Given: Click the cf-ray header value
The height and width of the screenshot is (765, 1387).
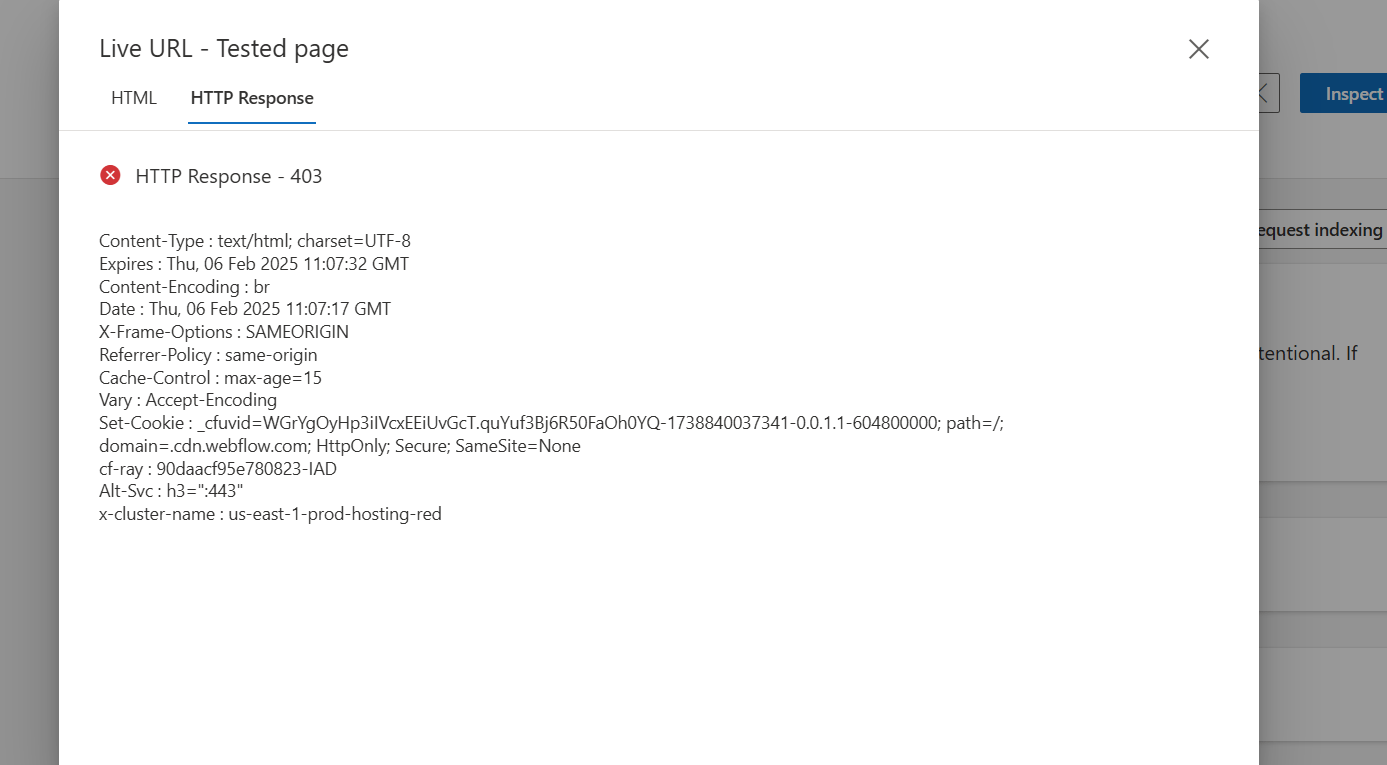Looking at the screenshot, I should coord(217,468).
